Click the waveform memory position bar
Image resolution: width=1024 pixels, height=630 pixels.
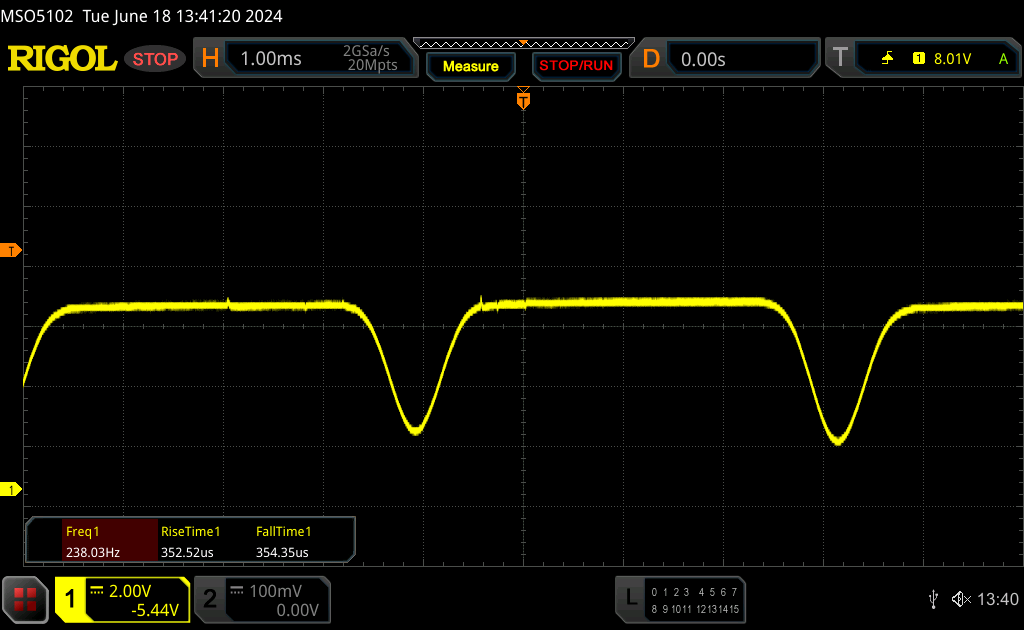(x=524, y=44)
